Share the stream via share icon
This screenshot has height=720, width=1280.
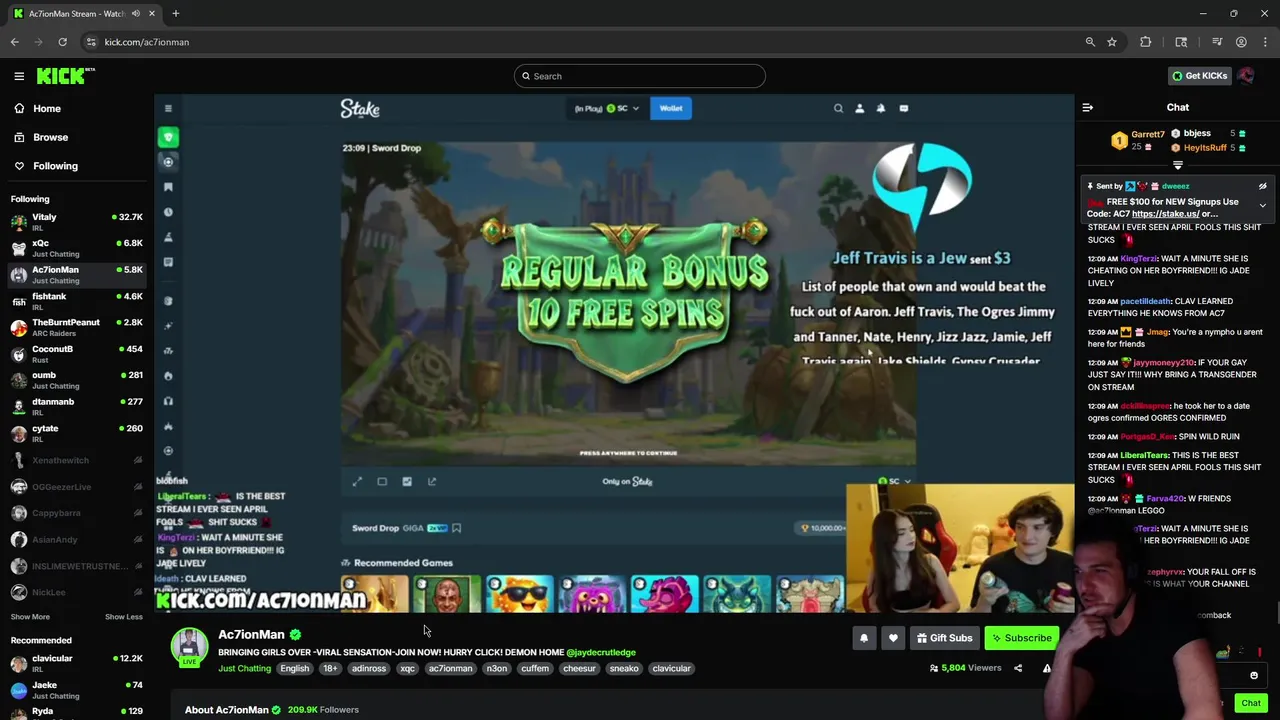(x=1018, y=668)
